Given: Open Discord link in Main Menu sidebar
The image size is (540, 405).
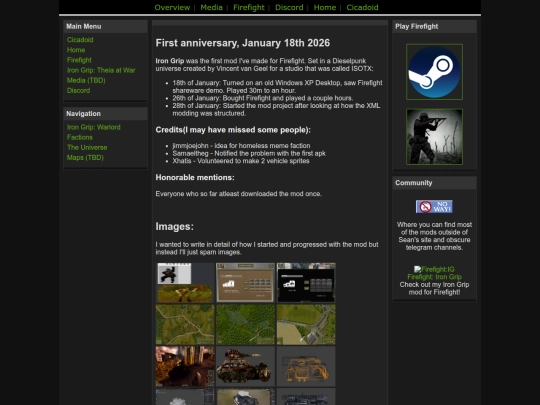Looking at the screenshot, I should [78, 91].
